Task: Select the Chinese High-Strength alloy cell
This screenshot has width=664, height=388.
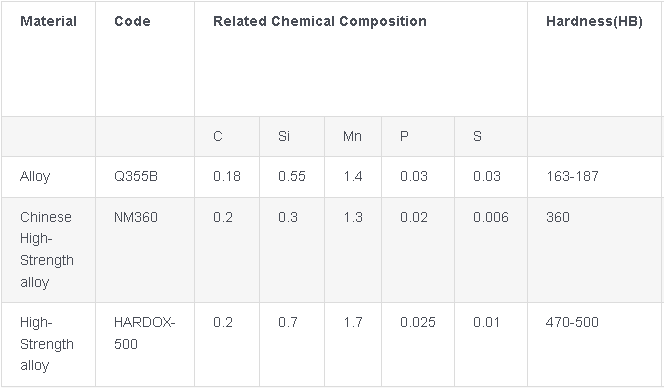Action: point(47,249)
